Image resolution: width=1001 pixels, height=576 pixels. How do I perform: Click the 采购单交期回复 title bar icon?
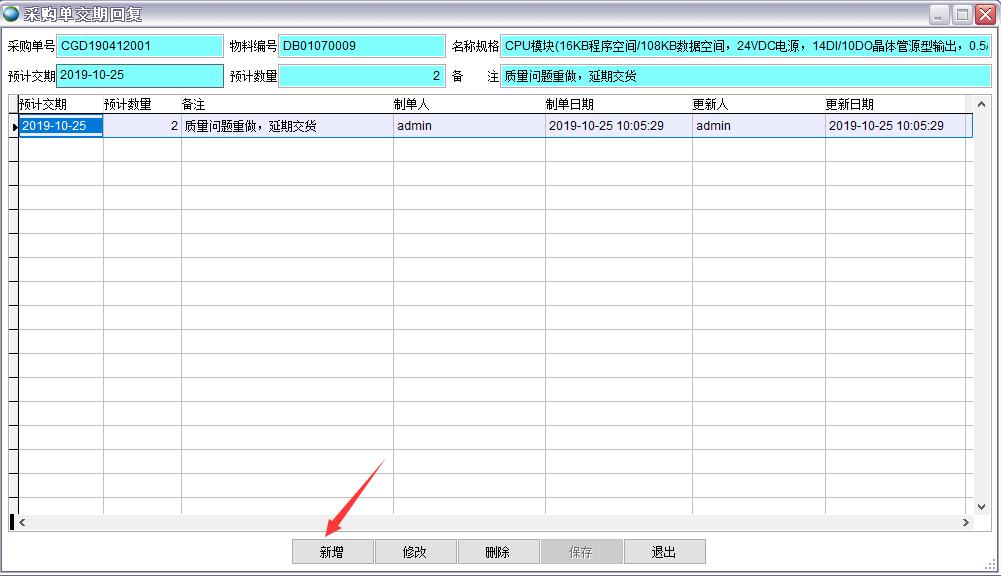12,13
